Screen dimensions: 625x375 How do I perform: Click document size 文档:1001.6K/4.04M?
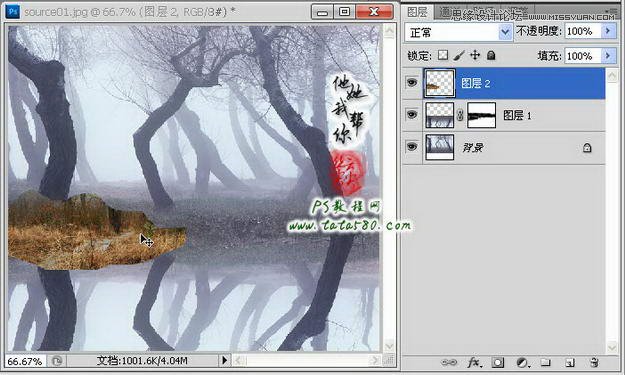point(142,361)
